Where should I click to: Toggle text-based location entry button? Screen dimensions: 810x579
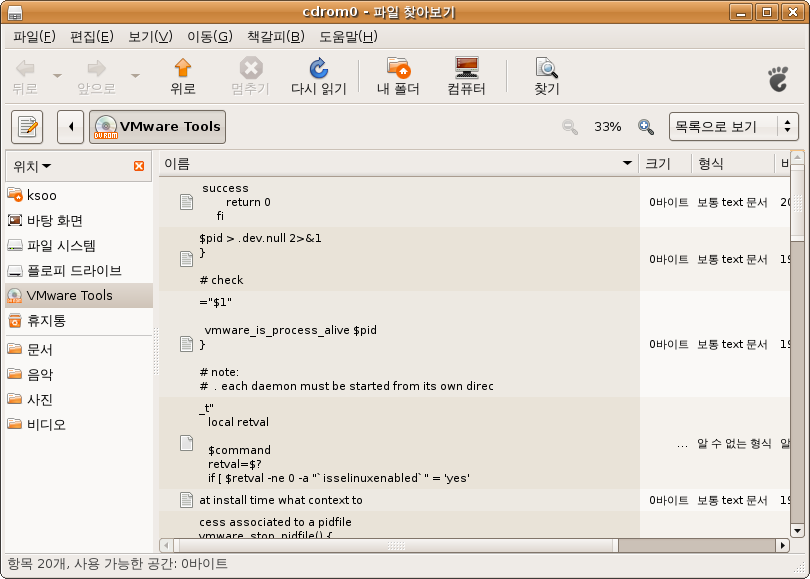click(27, 127)
